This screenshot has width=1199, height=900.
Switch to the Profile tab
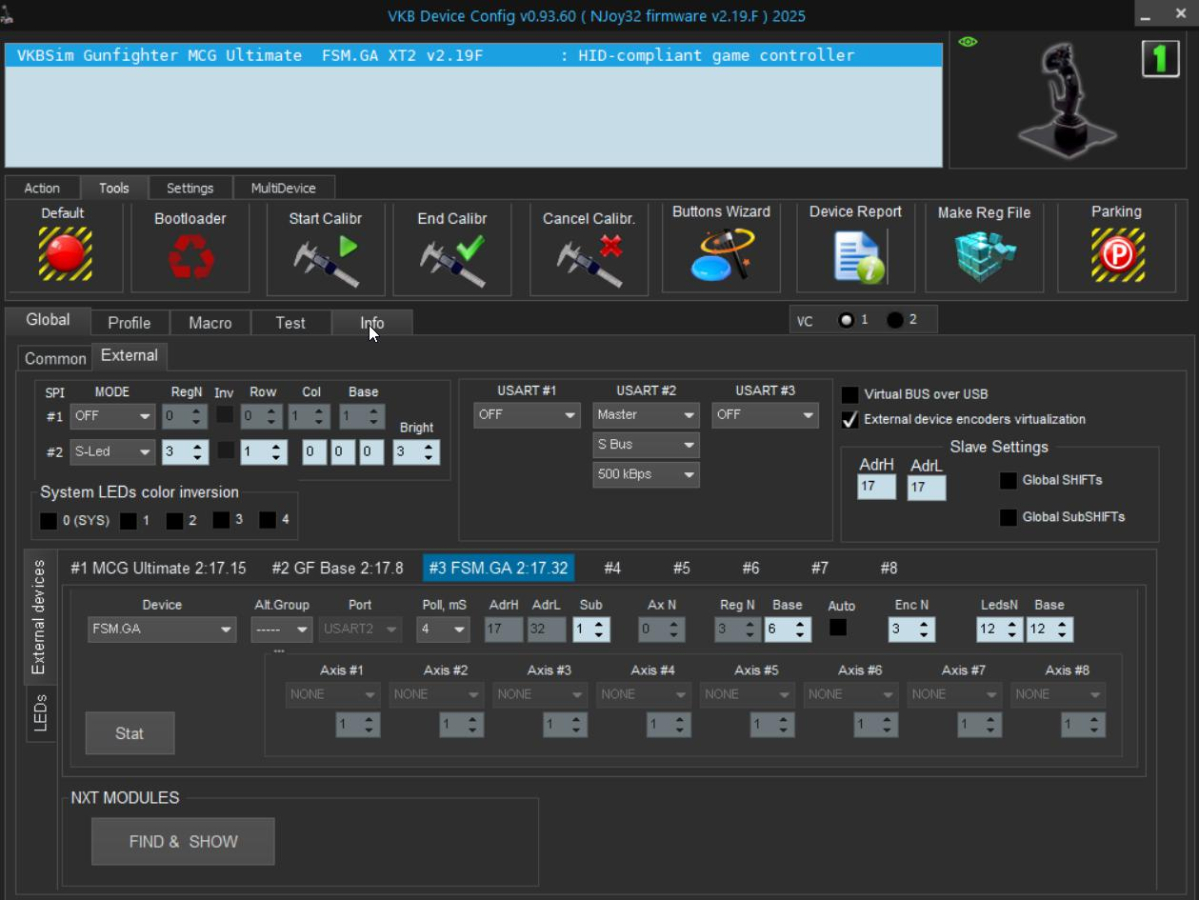pyautogui.click(x=129, y=323)
